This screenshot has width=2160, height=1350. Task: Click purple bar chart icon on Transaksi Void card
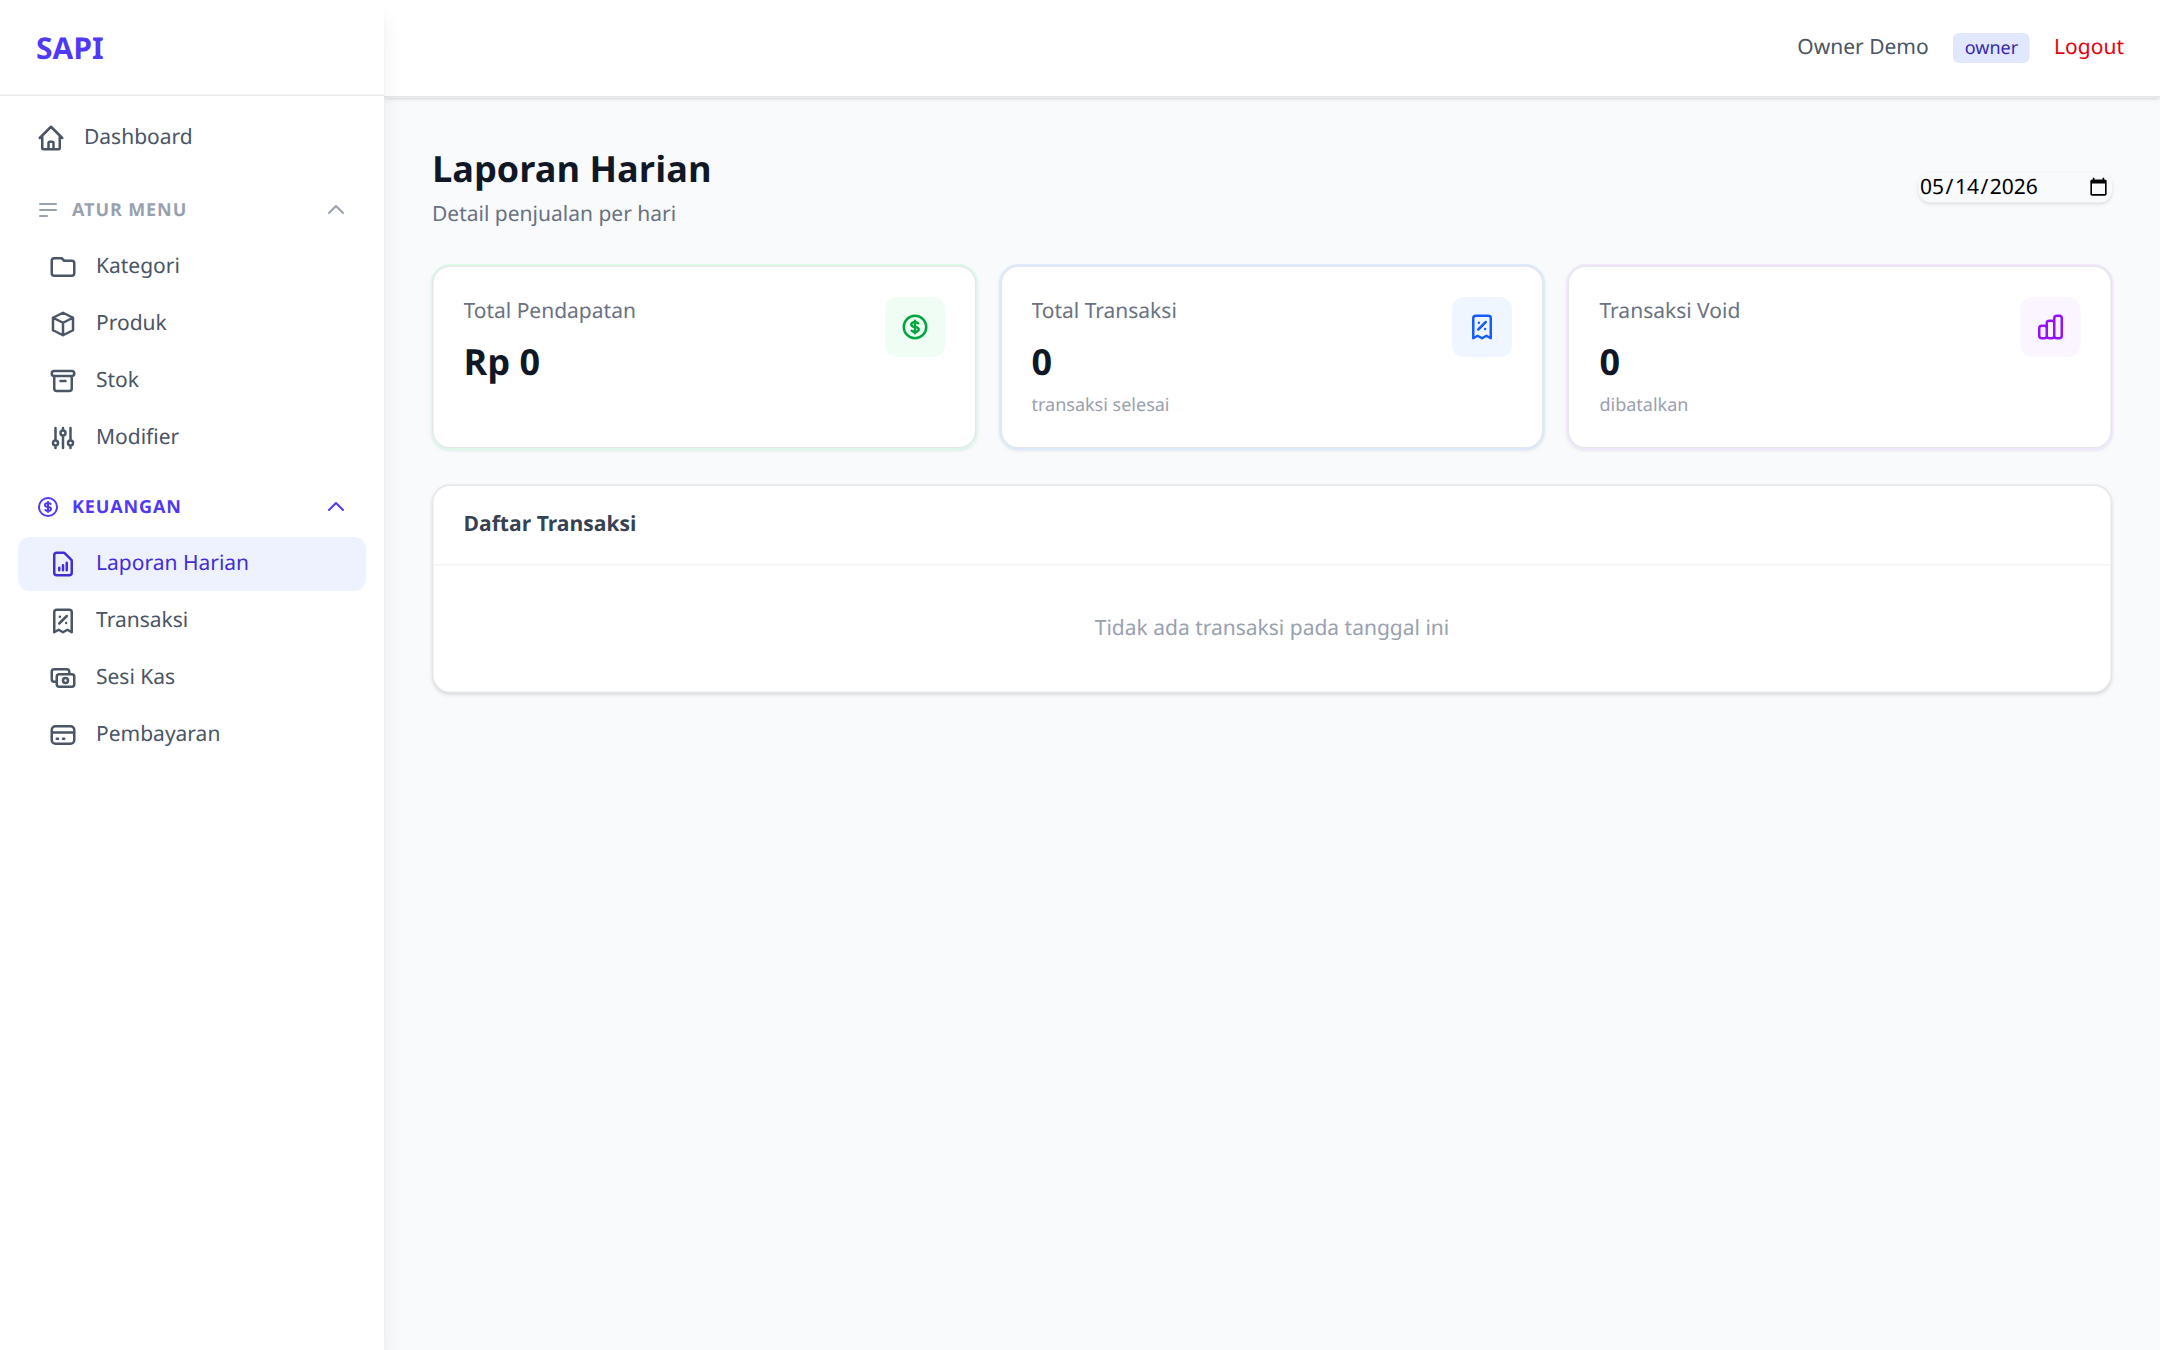pyautogui.click(x=2050, y=327)
